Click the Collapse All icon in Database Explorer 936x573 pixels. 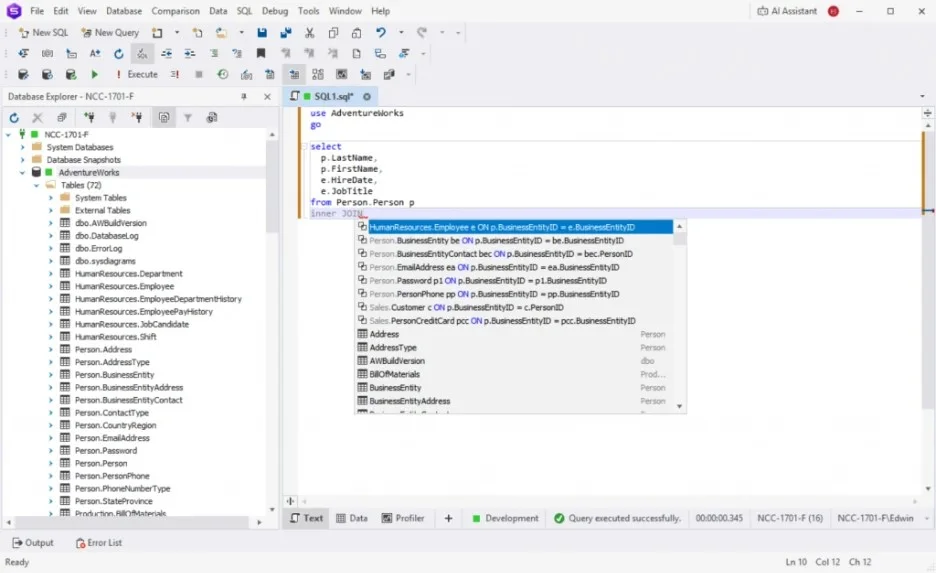click(x=62, y=118)
